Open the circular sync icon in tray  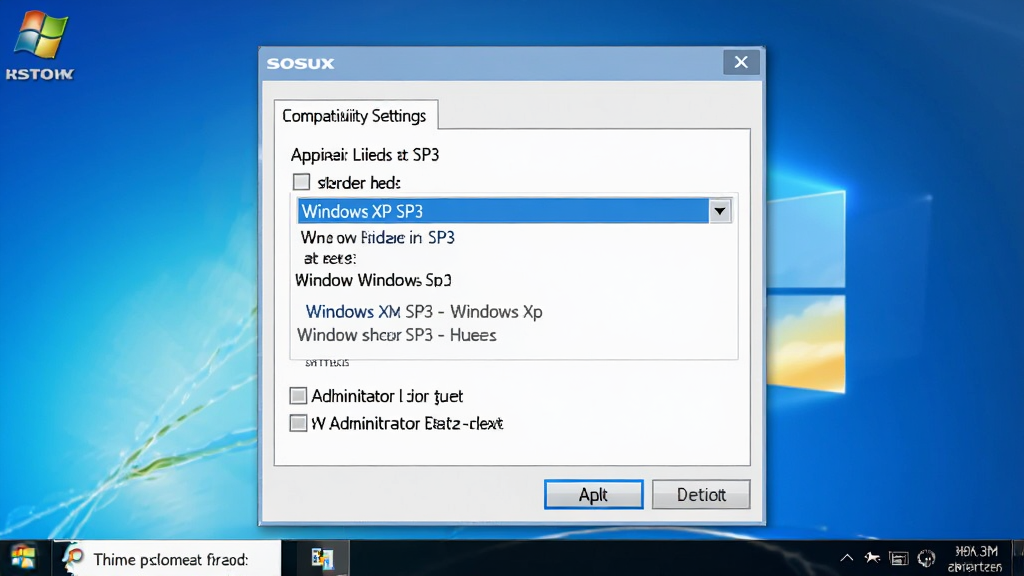coord(926,558)
